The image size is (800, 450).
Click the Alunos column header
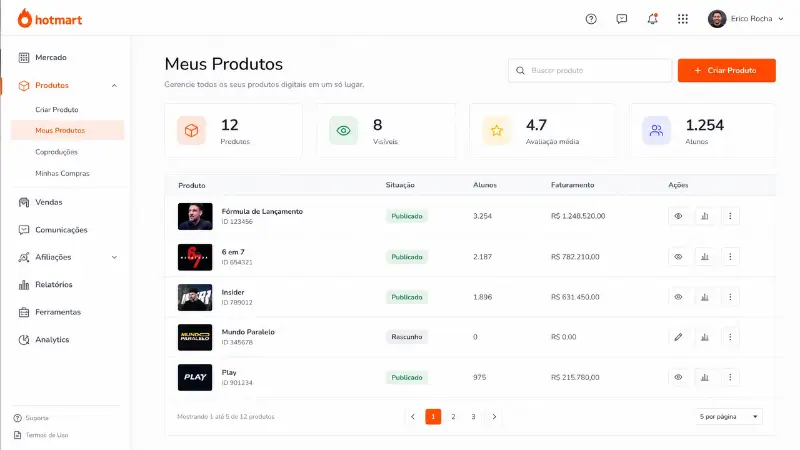click(x=485, y=185)
